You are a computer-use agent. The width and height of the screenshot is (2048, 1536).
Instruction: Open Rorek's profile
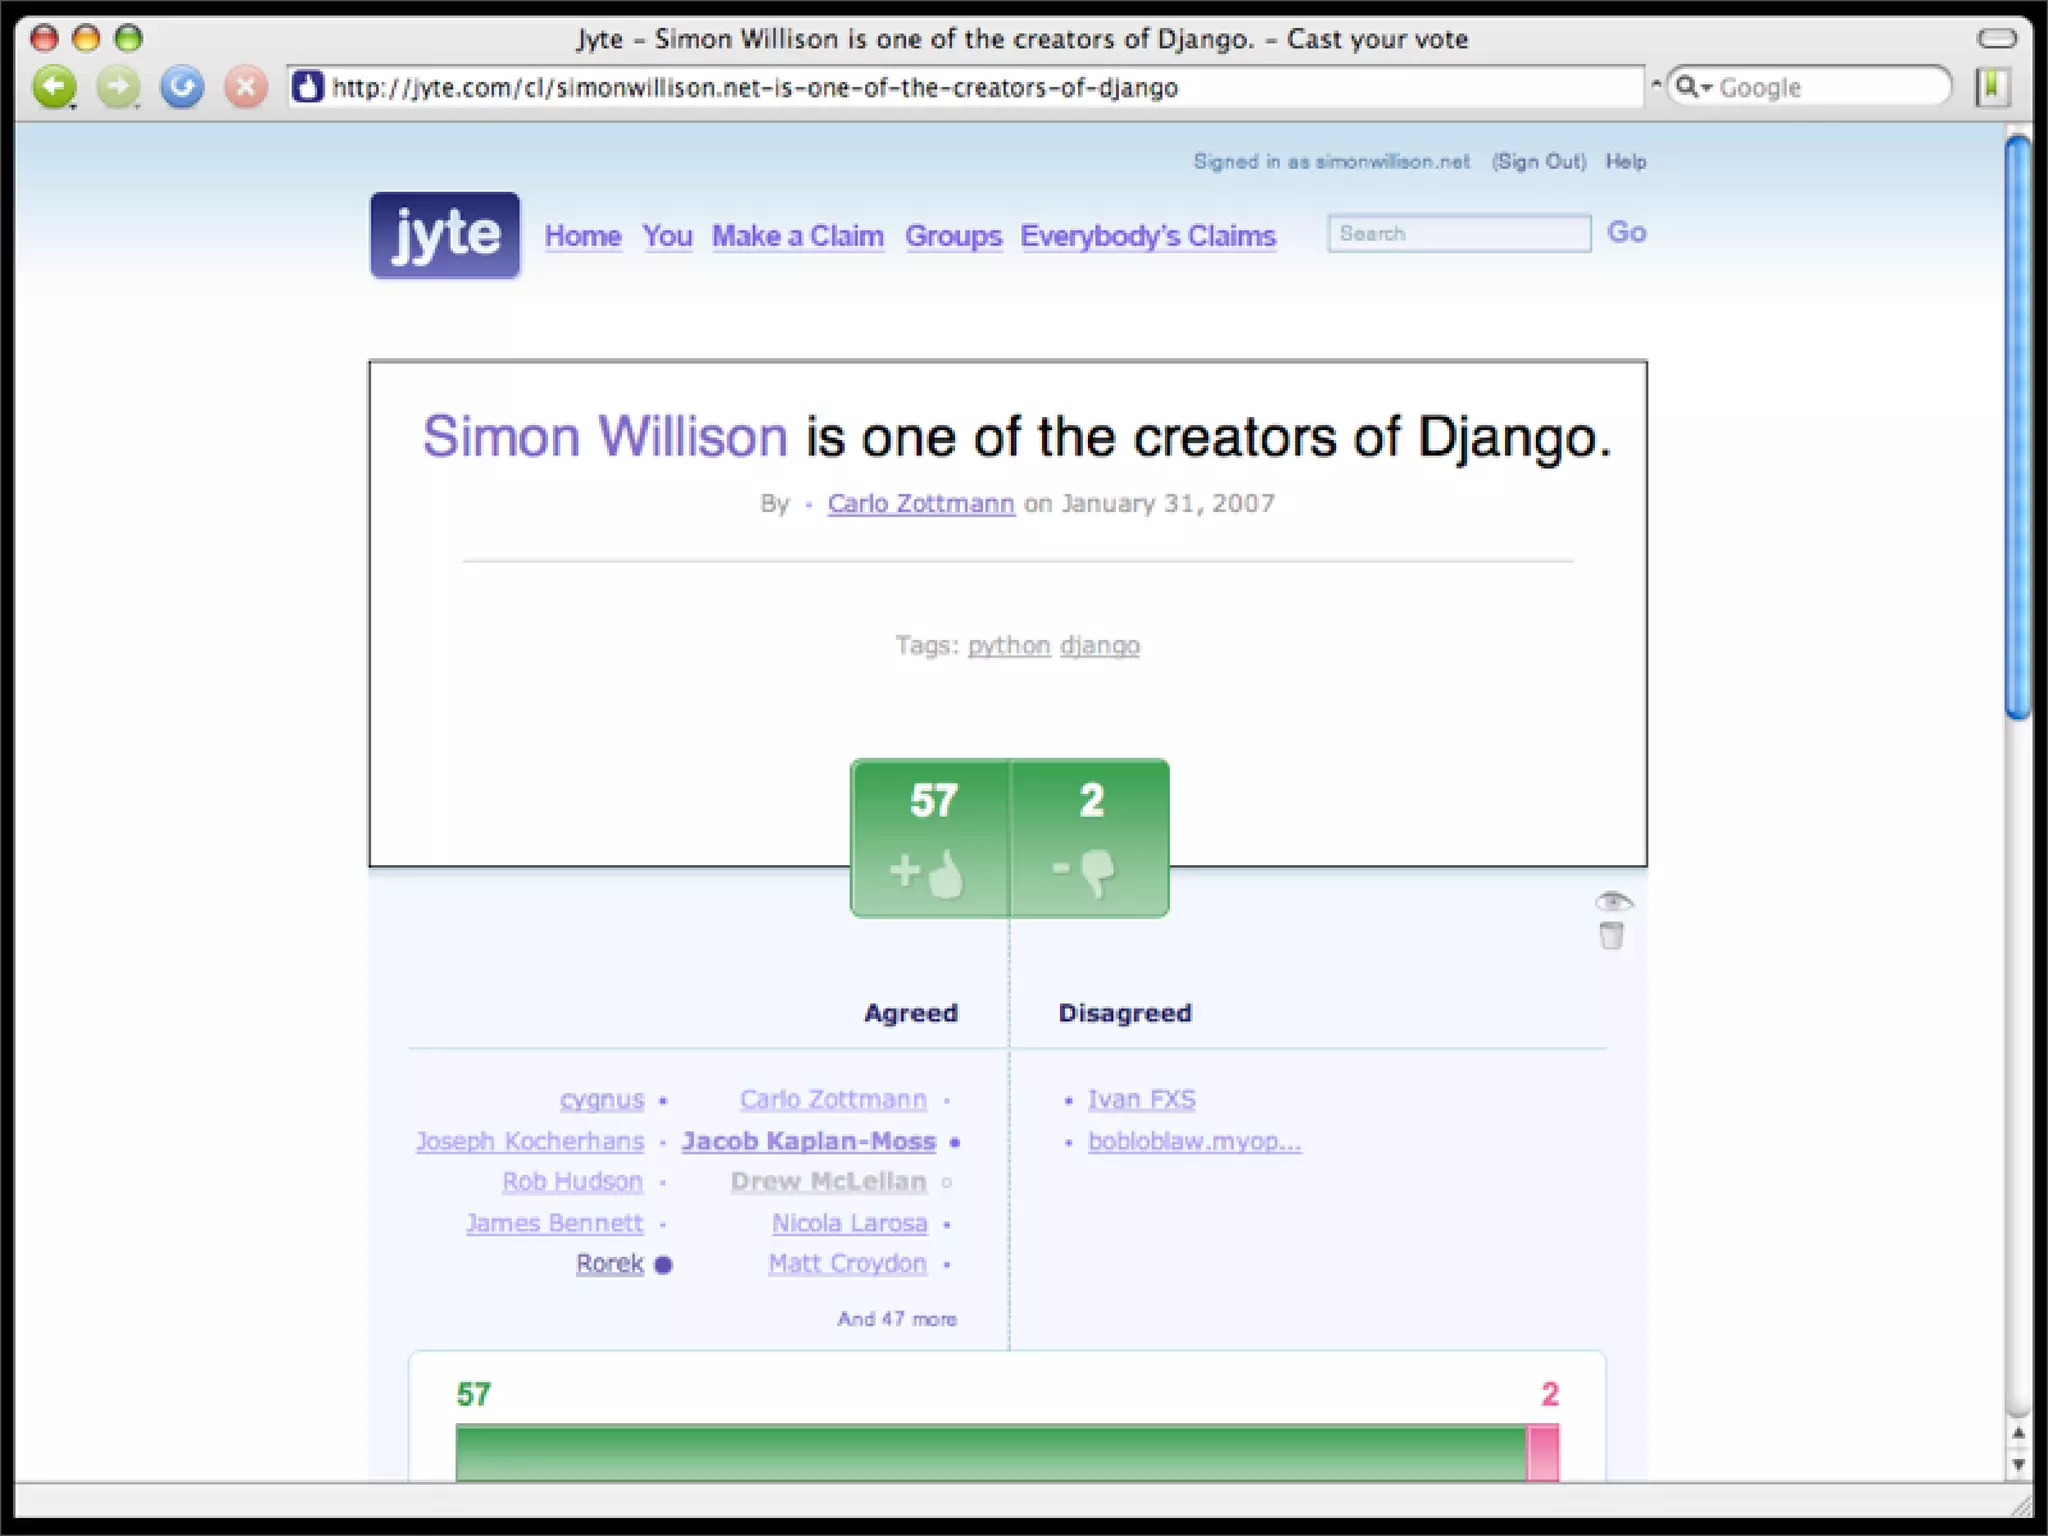(610, 1263)
